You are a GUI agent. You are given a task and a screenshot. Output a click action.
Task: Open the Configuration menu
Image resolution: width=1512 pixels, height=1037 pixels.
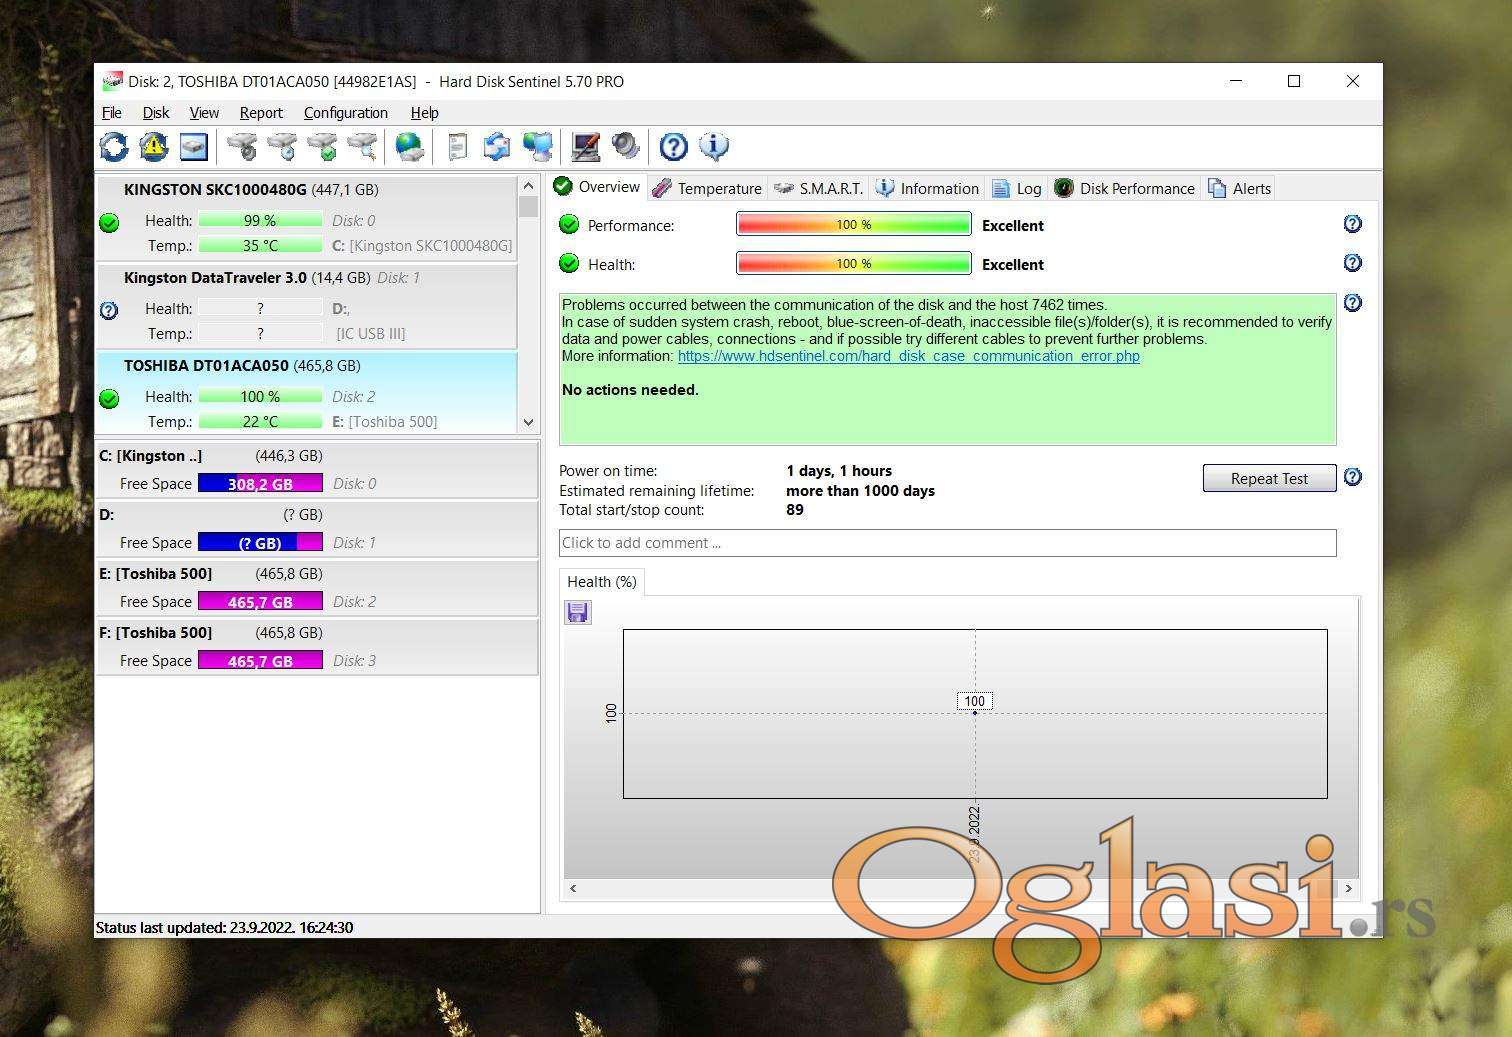345,113
